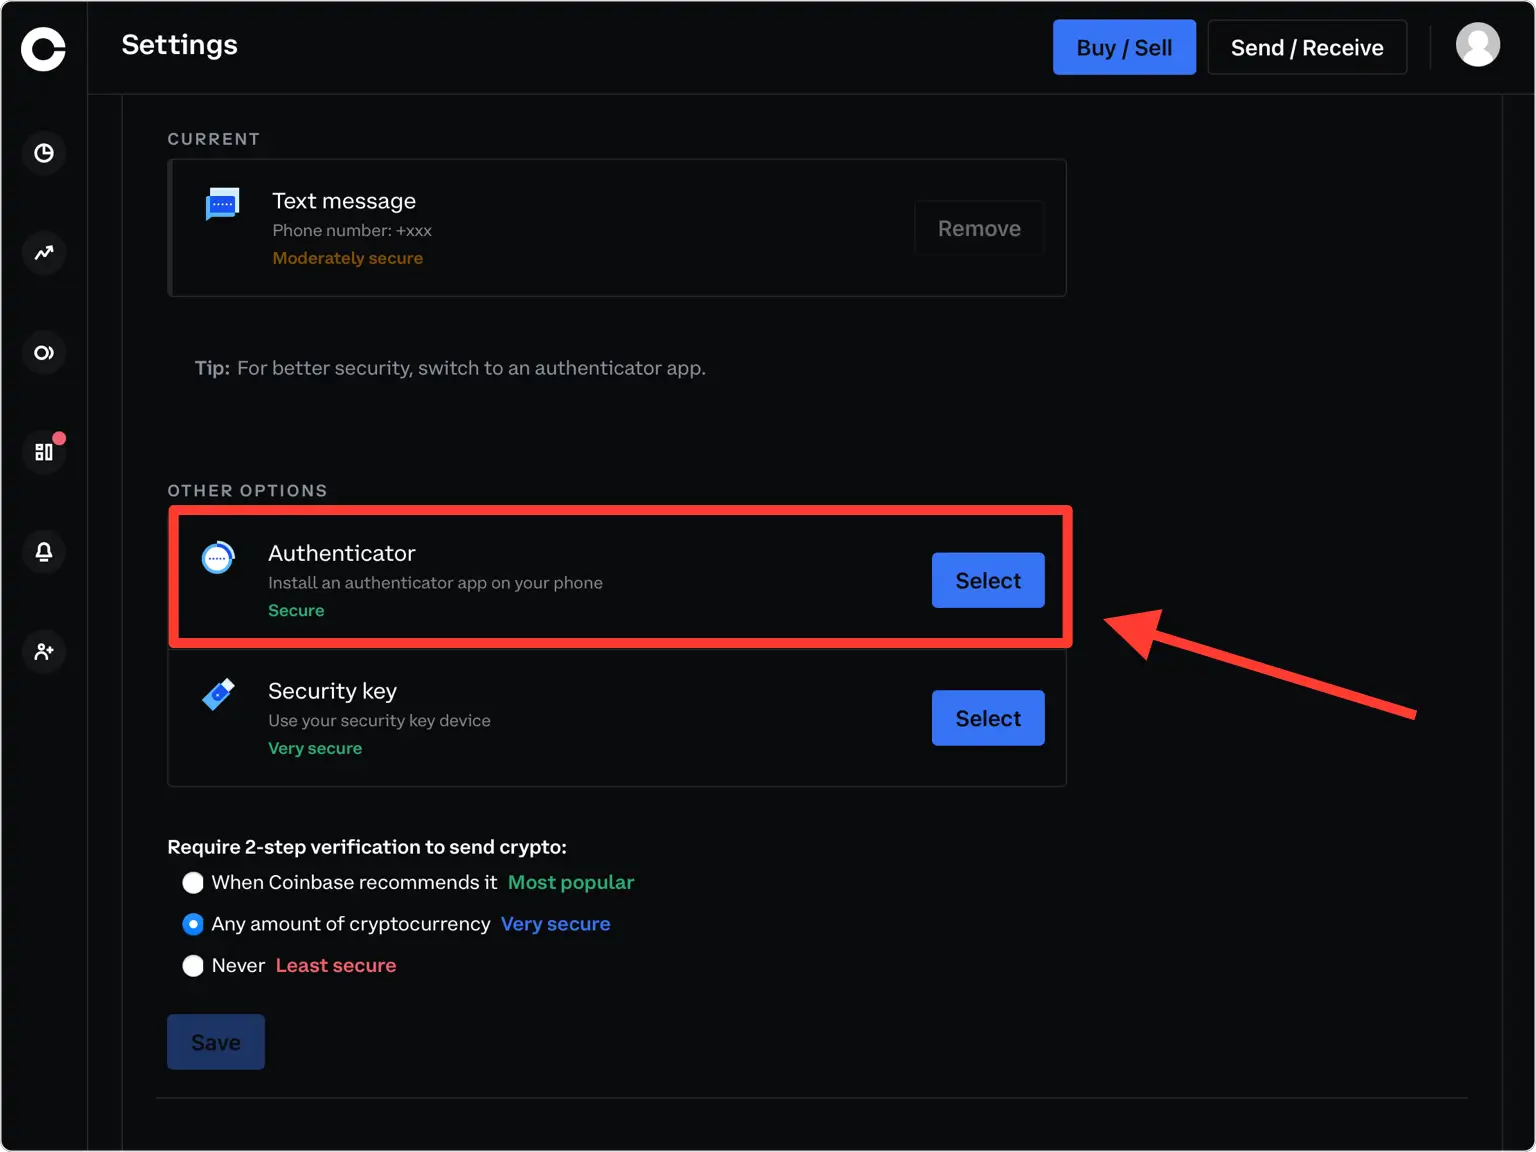This screenshot has height=1152, width=1536.
Task: Open the trending prices sidebar icon
Action: (44, 253)
